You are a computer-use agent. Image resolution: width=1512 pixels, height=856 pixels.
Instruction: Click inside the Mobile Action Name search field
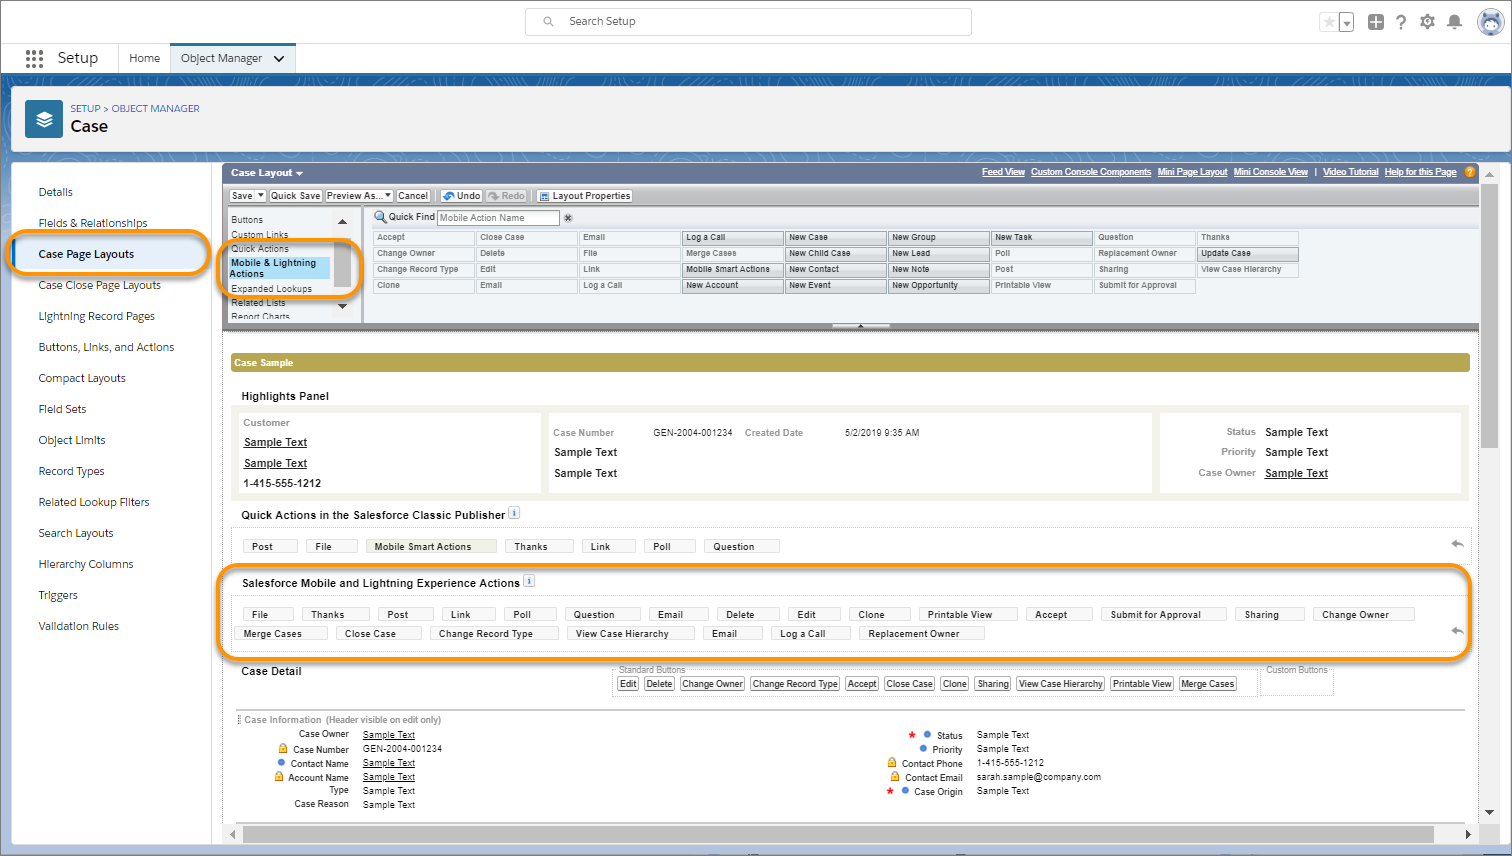pyautogui.click(x=497, y=217)
